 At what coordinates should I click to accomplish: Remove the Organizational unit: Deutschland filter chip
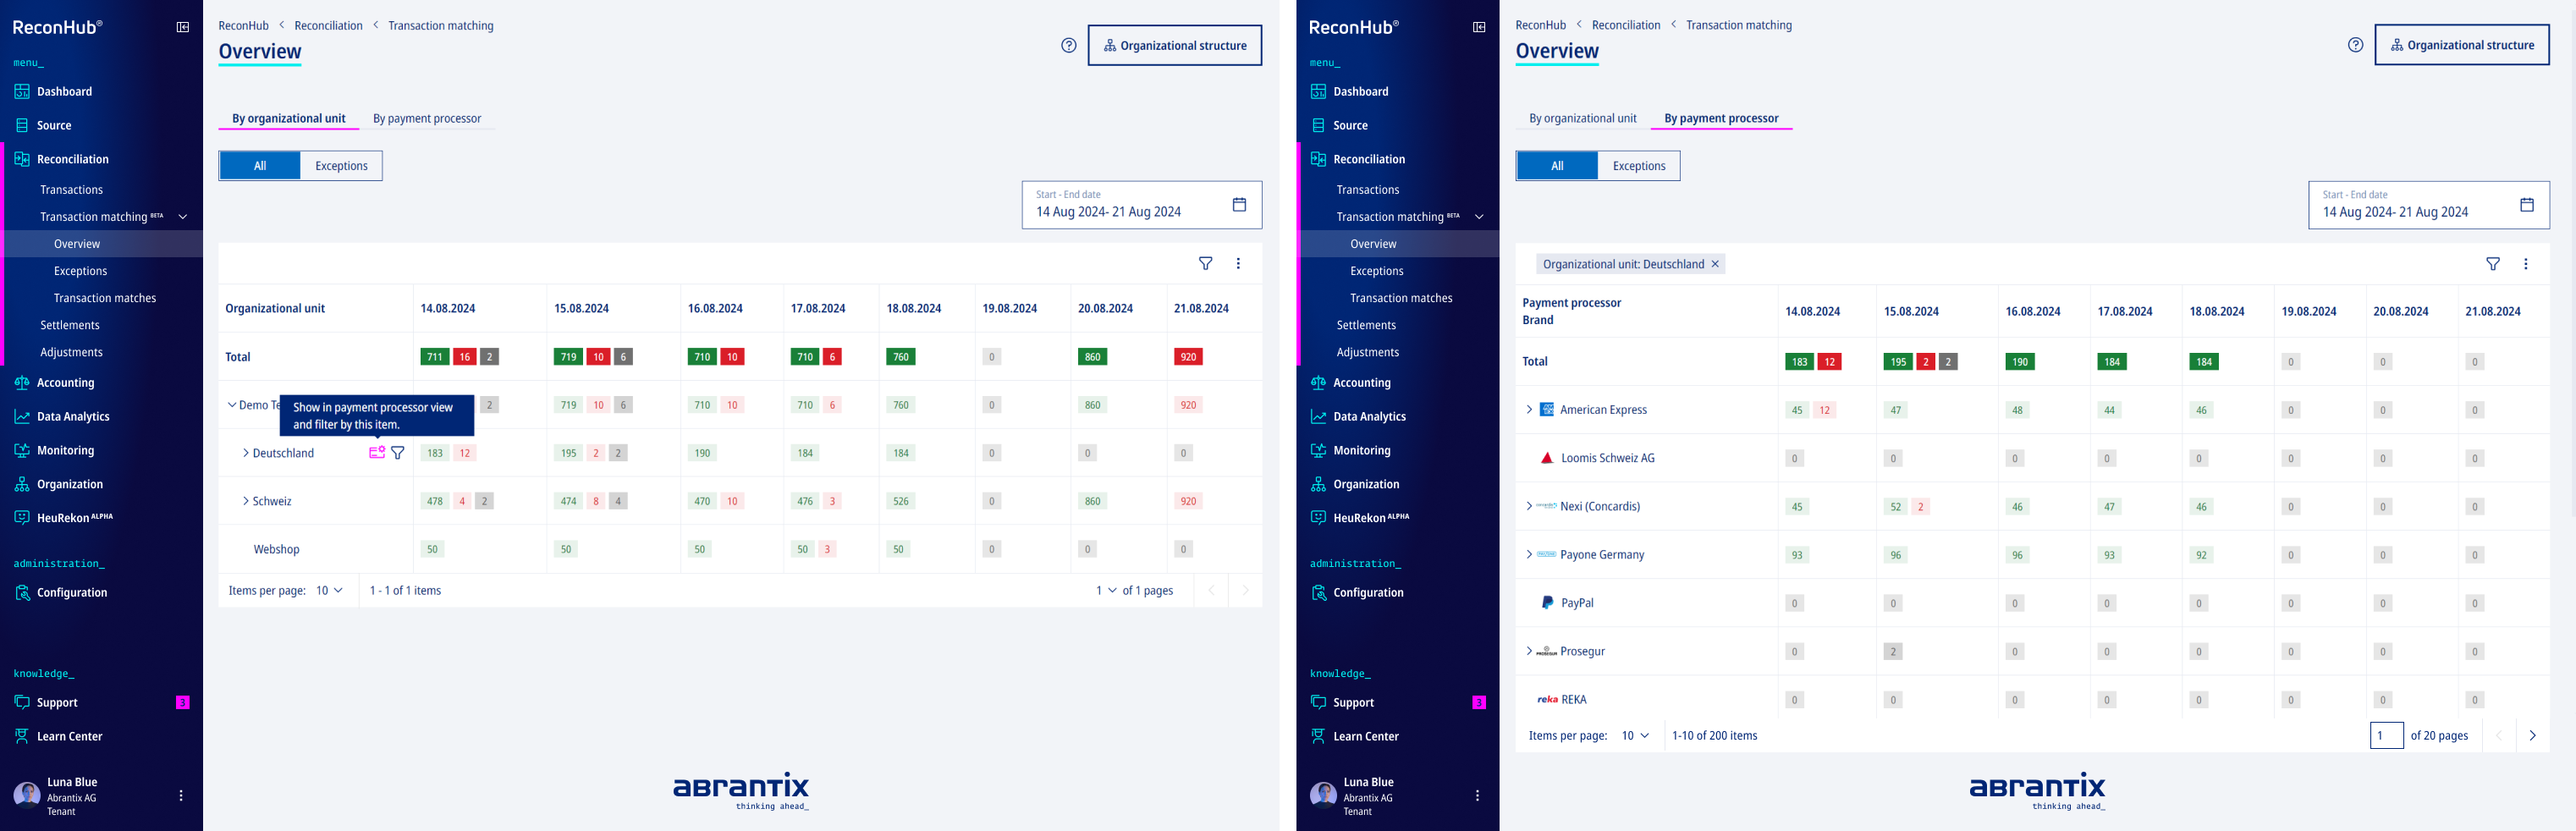pos(1715,264)
